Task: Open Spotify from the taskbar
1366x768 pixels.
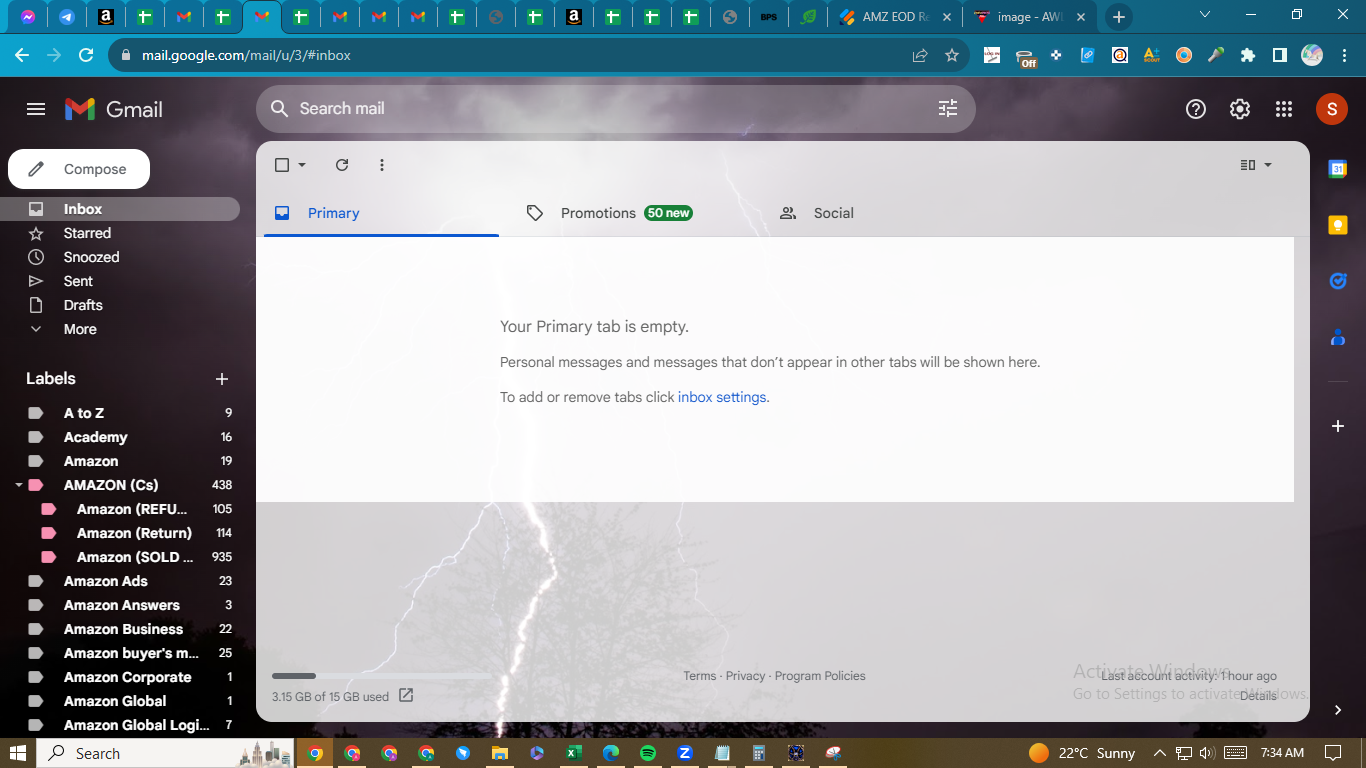Action: (648, 753)
